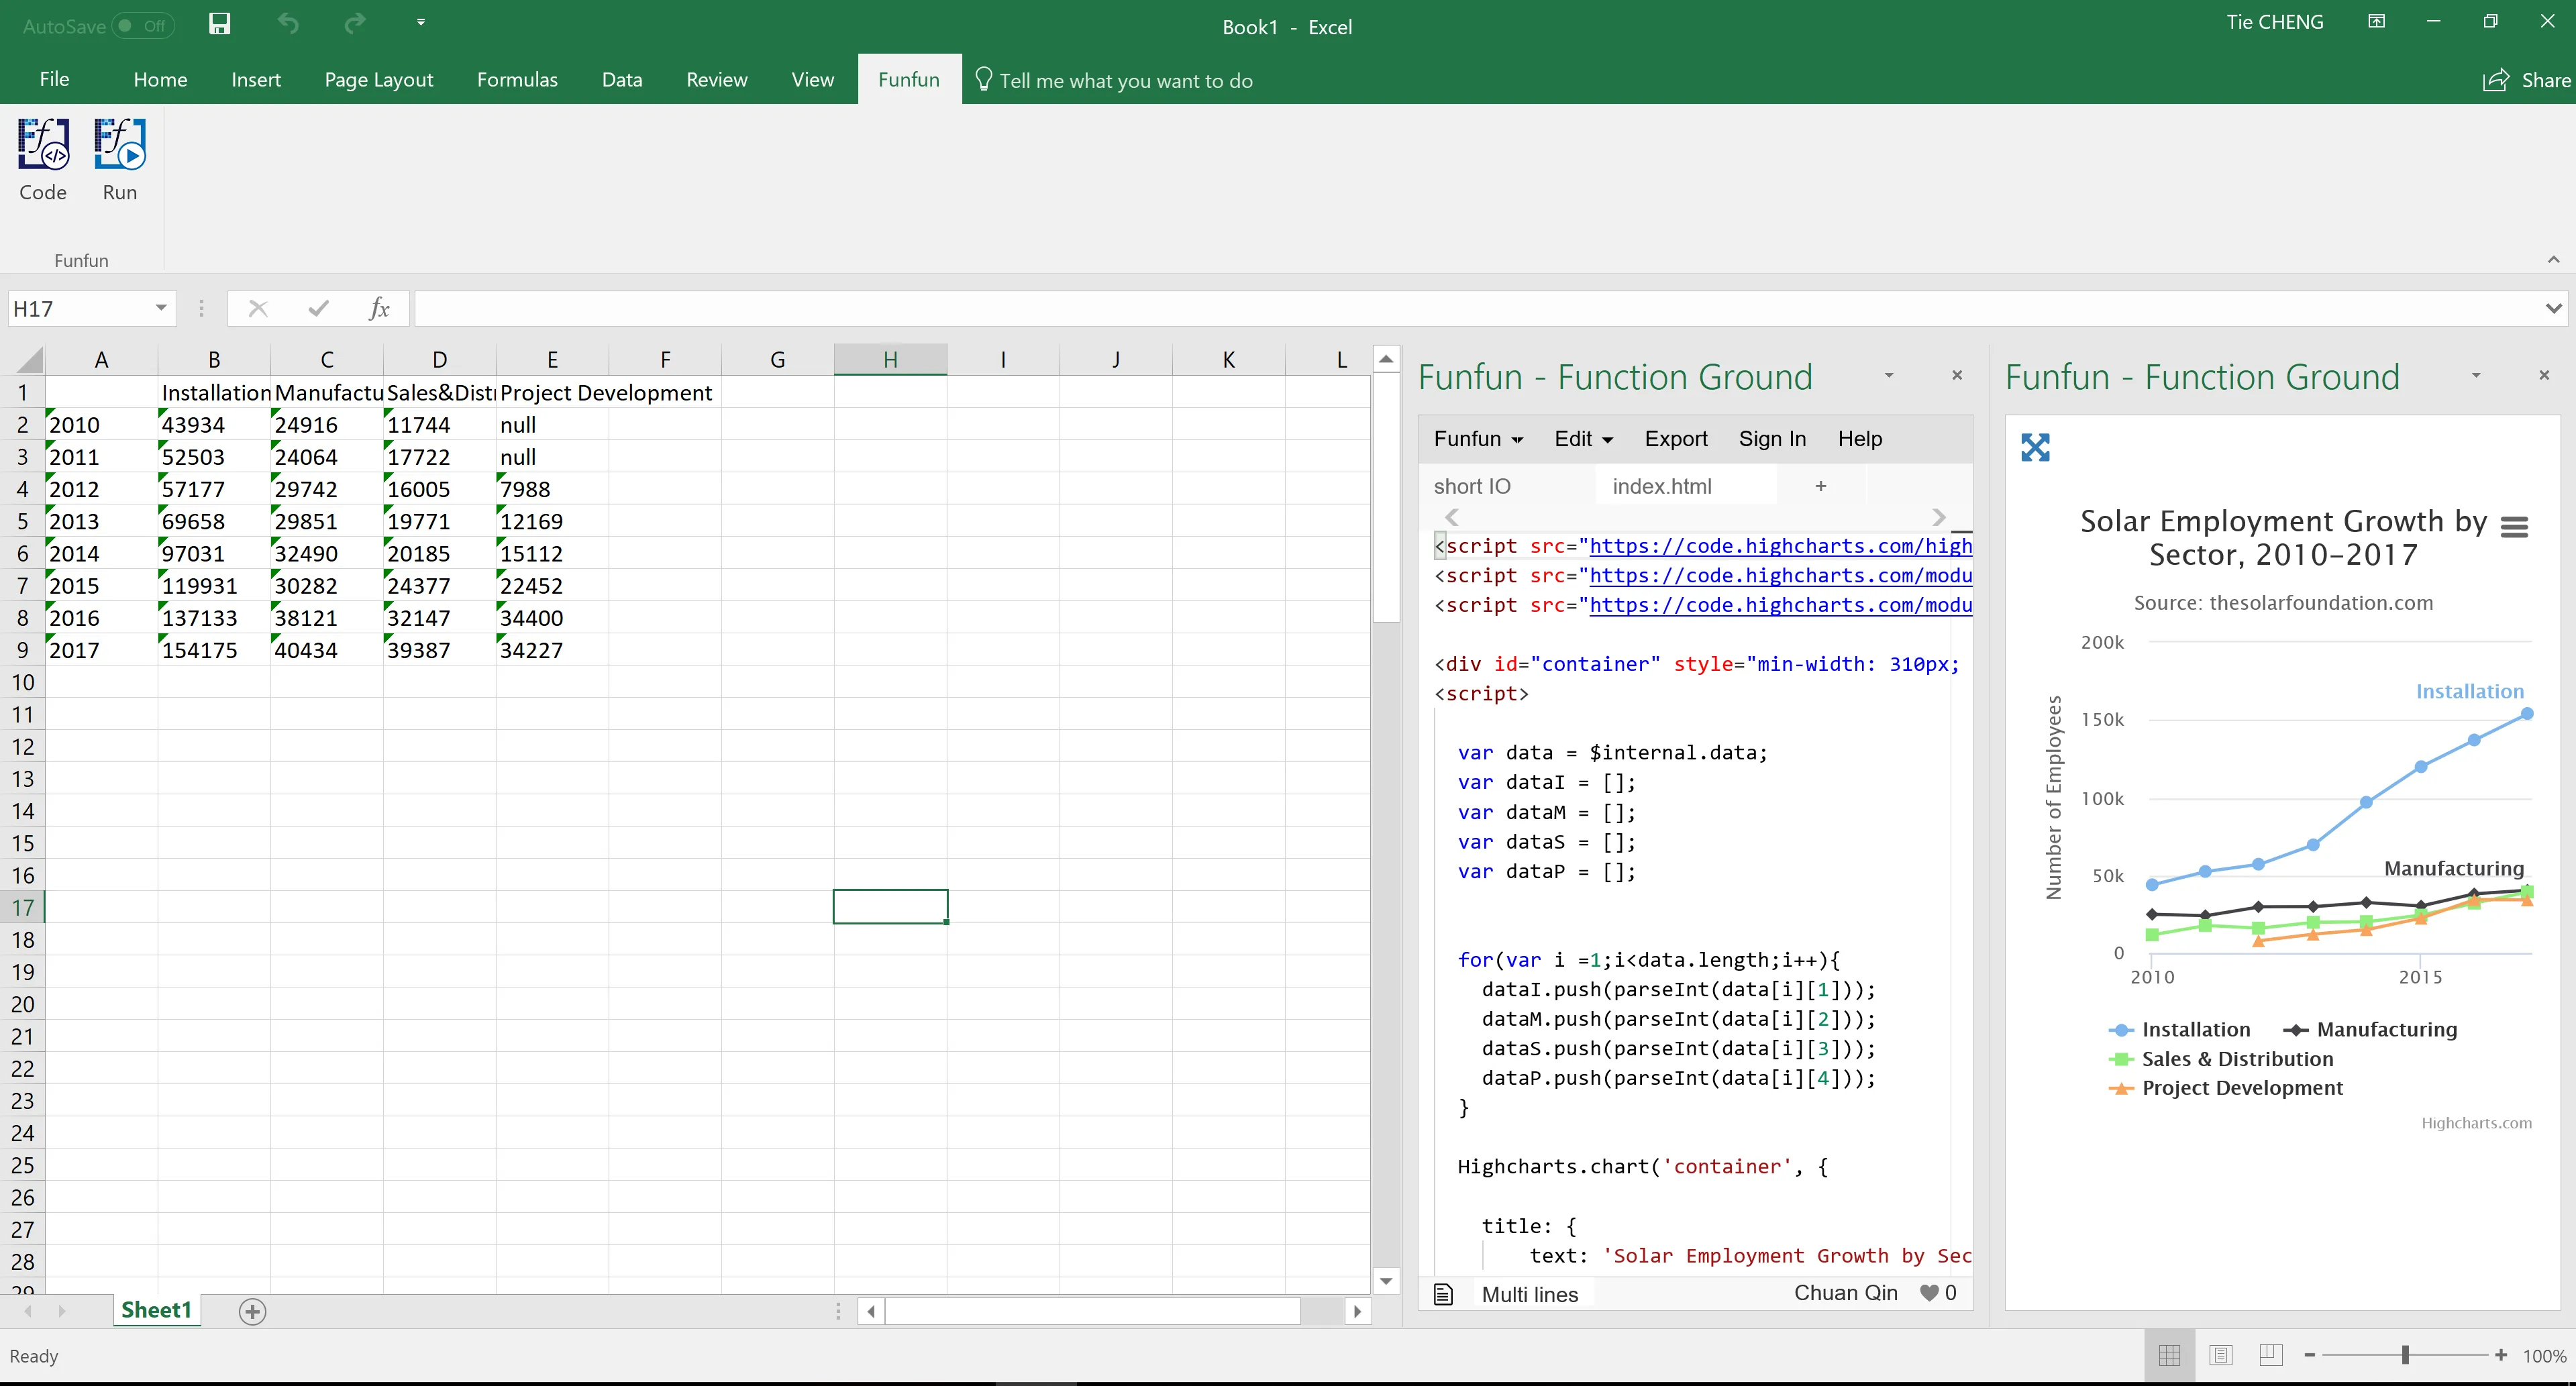Click the Insert Function fx icon
This screenshot has width=2576, height=1386.
point(379,309)
